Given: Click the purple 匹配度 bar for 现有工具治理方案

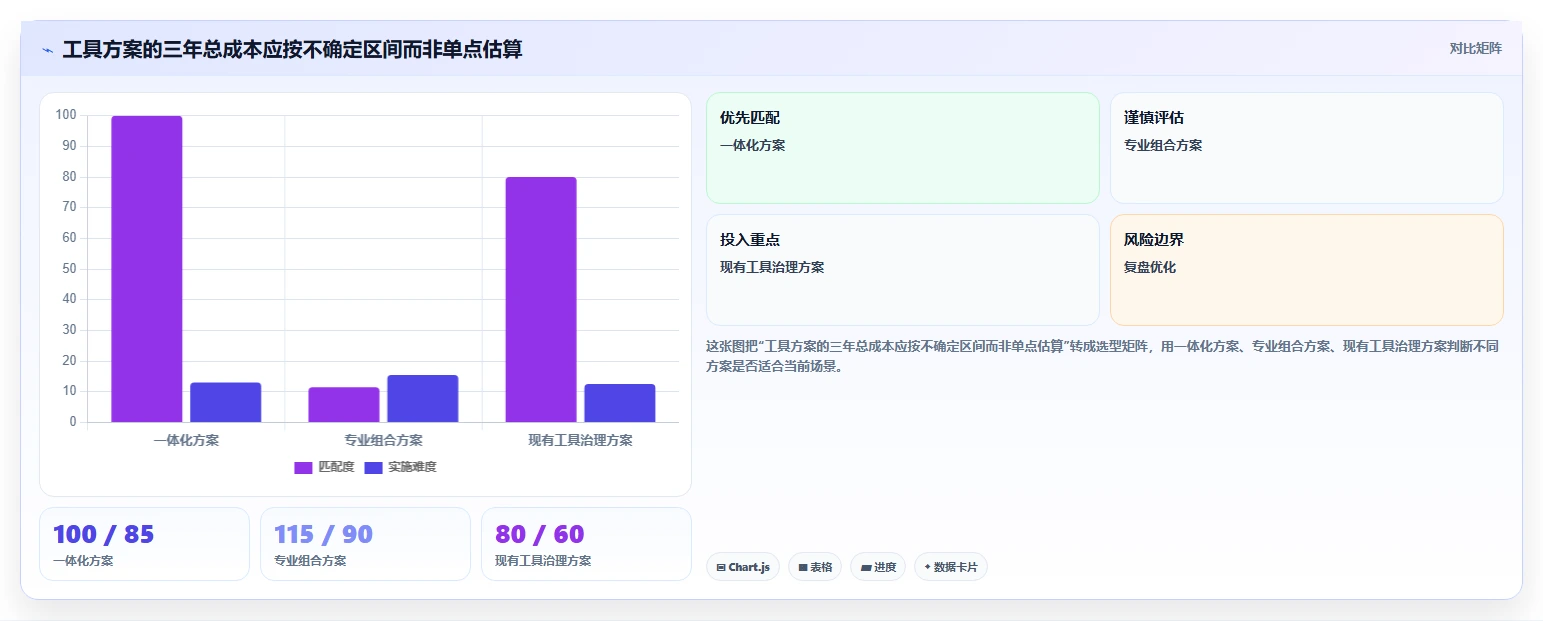Looking at the screenshot, I should point(541,299).
